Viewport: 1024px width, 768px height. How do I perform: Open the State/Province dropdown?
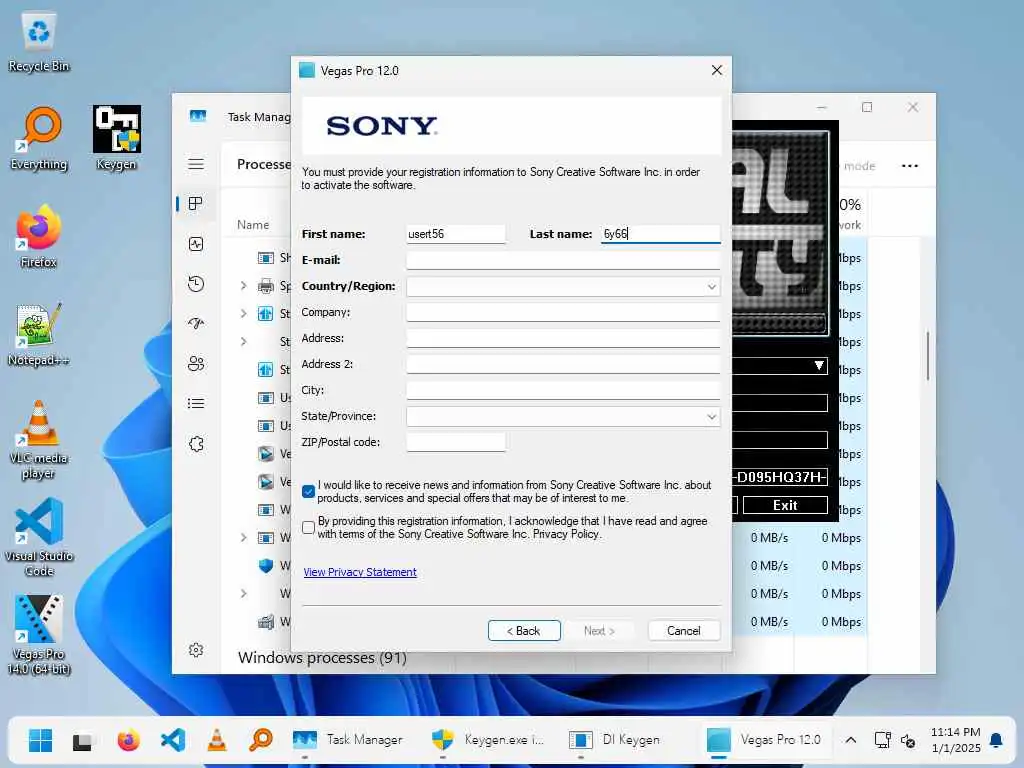point(563,417)
